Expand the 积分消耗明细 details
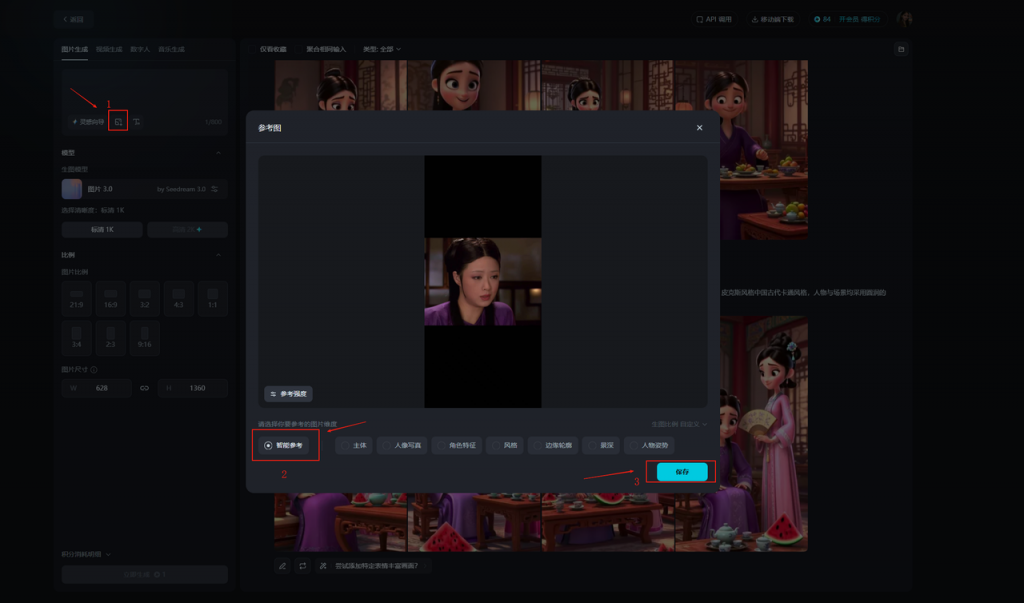The height and width of the screenshot is (603, 1024). tap(86, 554)
